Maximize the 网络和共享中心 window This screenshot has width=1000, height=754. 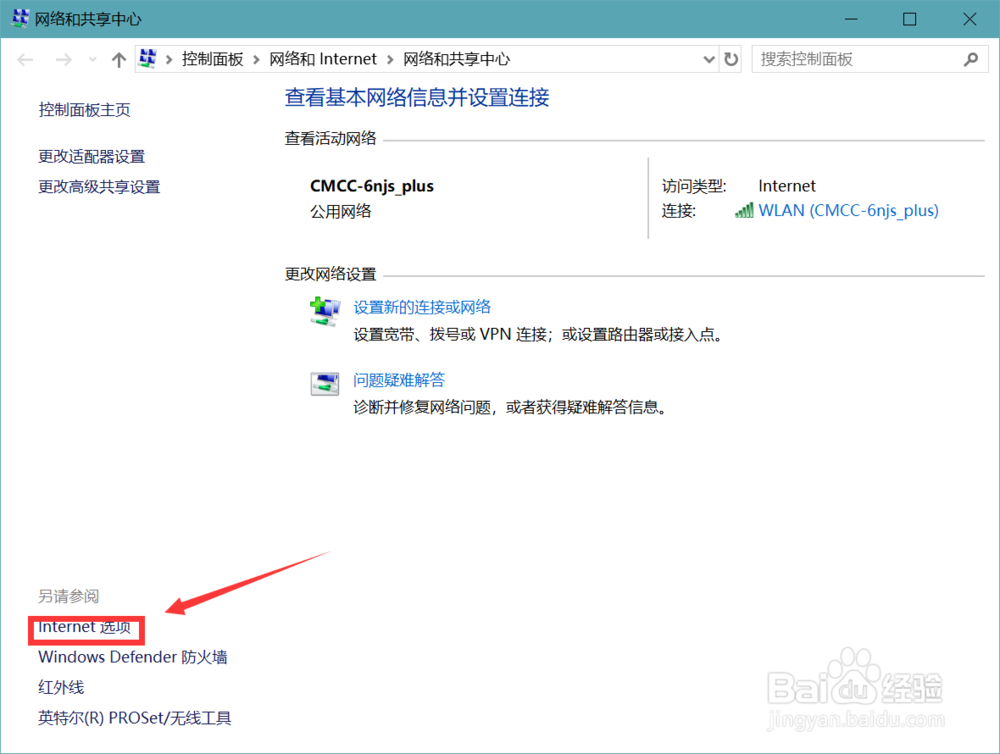click(x=910, y=19)
